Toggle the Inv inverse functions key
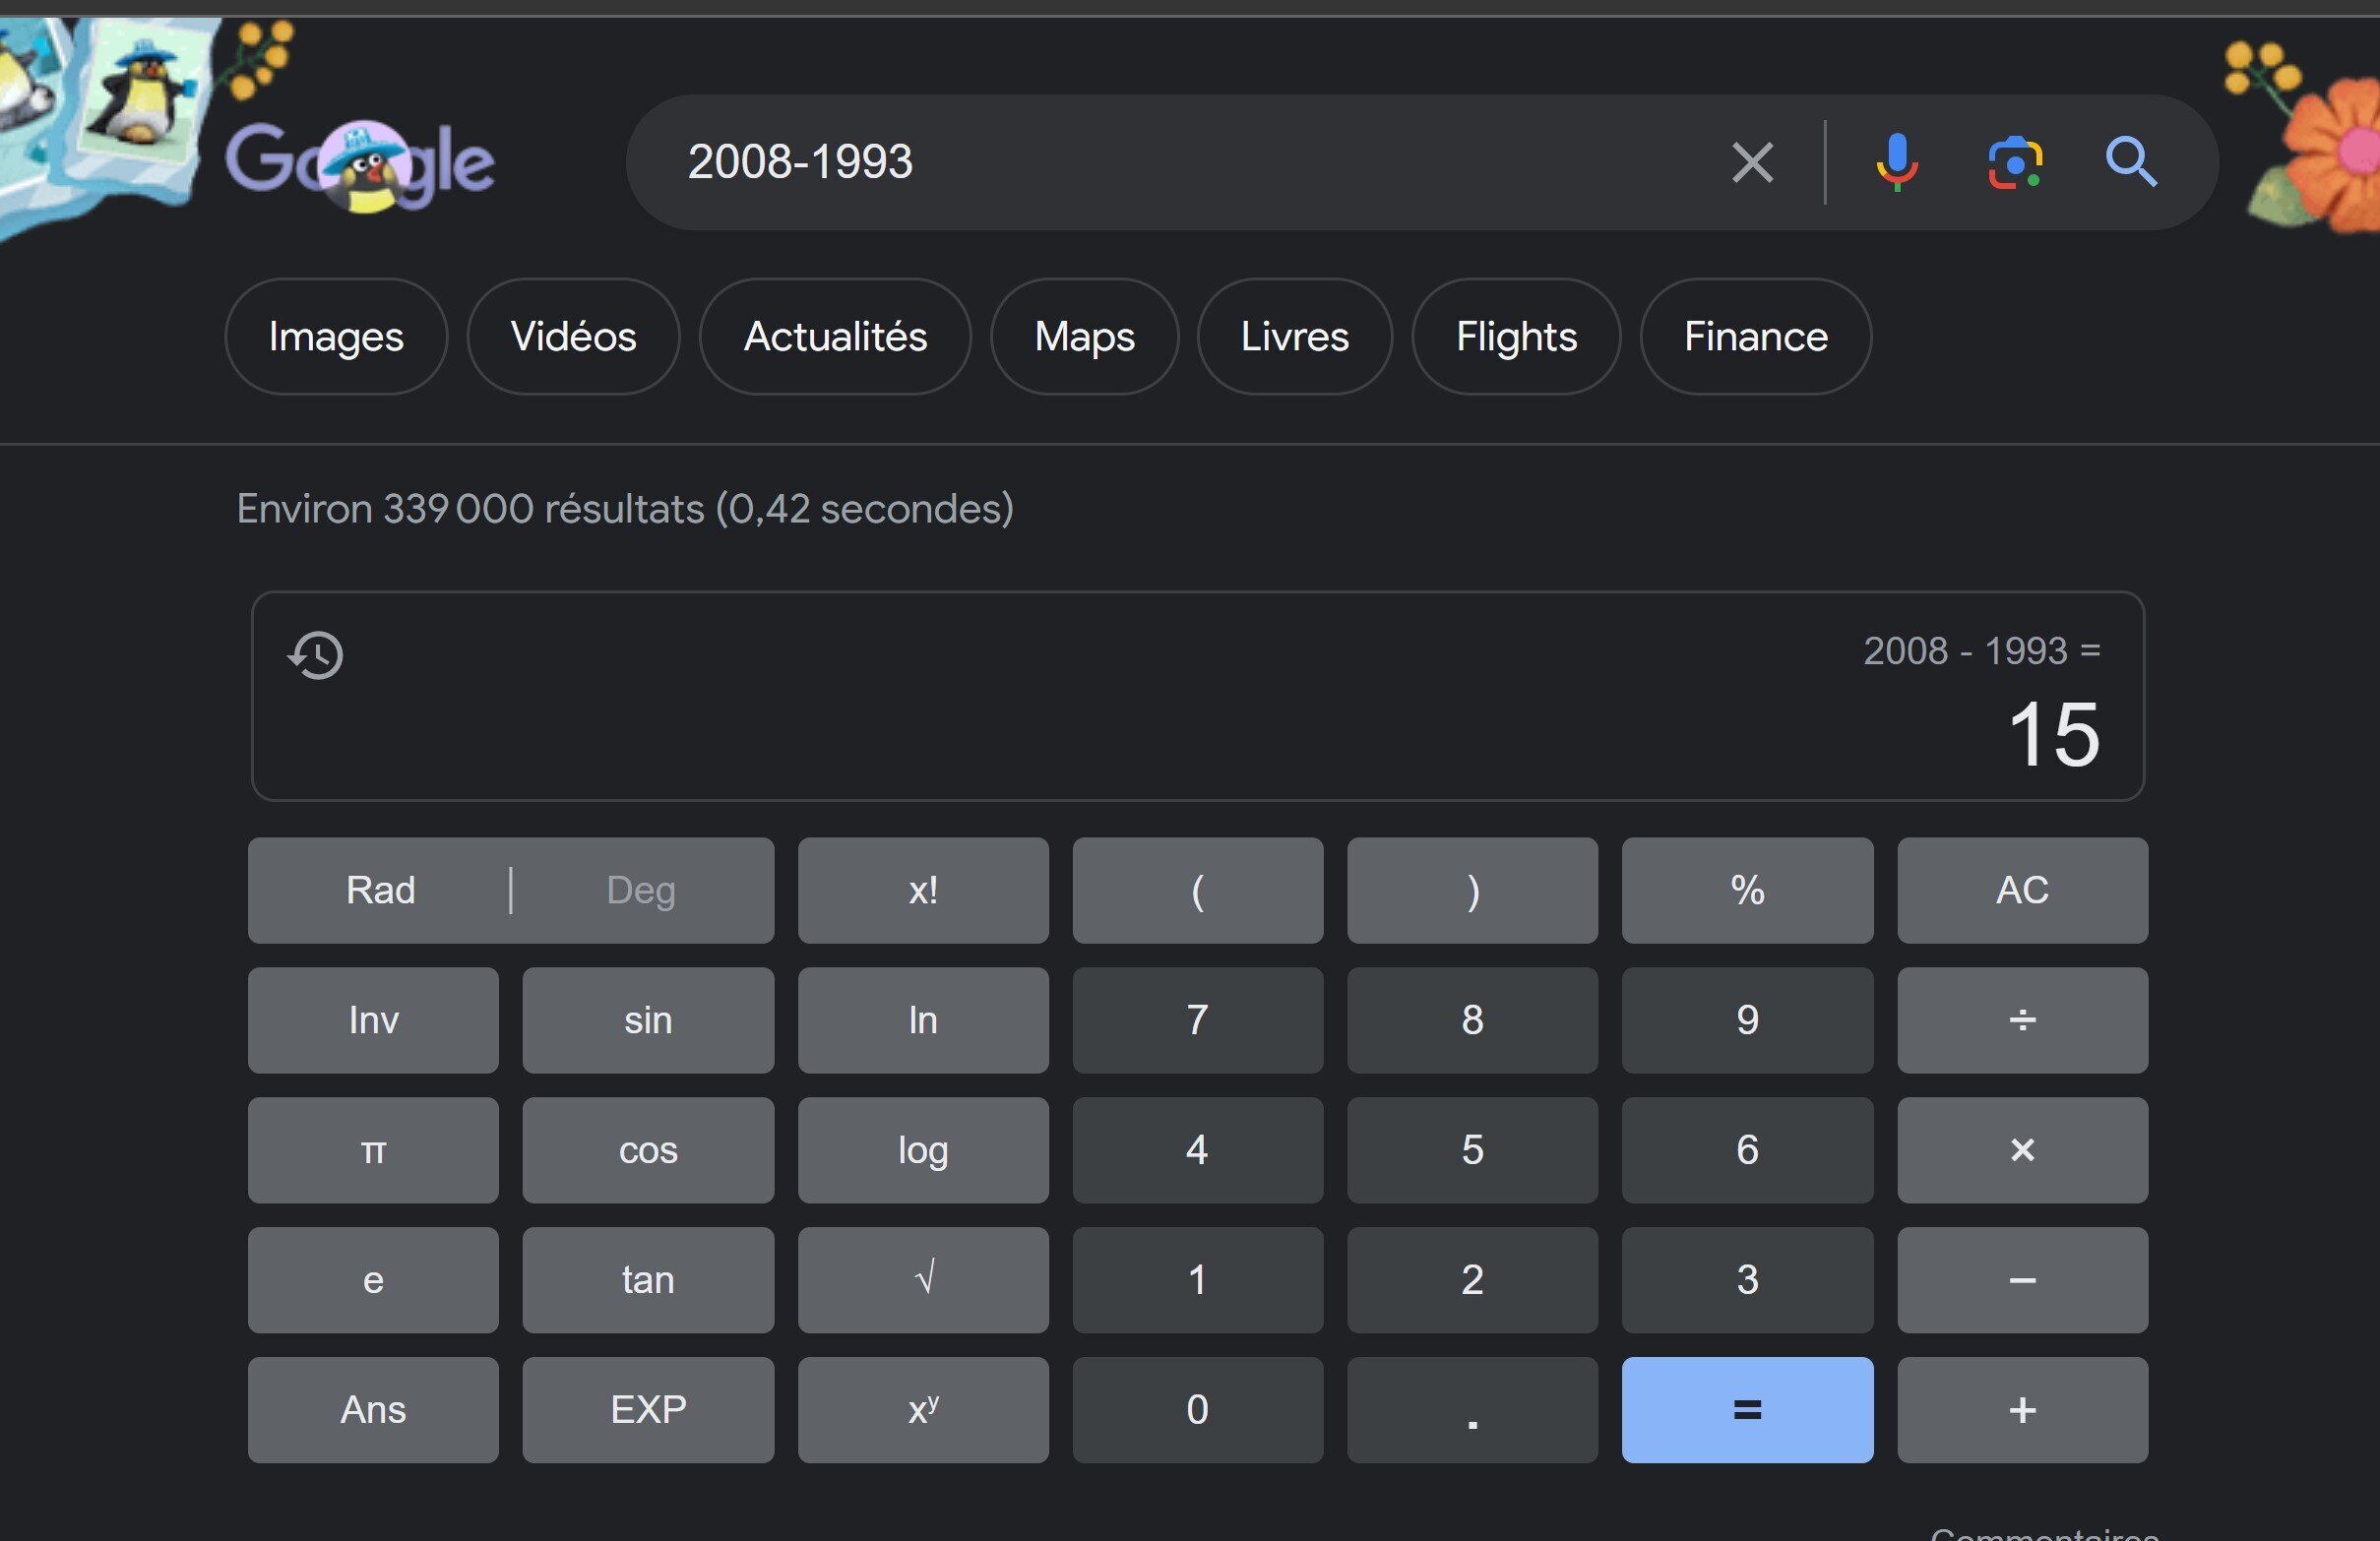 point(373,1020)
